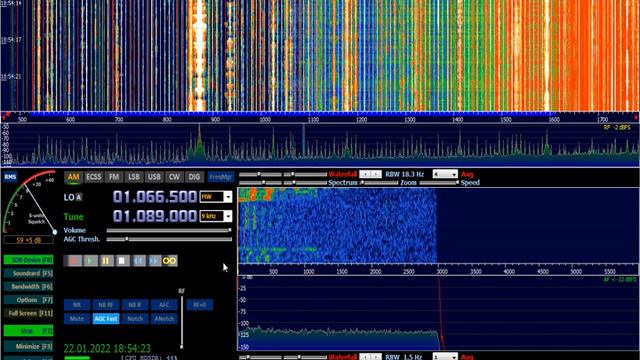Screen dimensions: 640x360
Task: Adjust the upper Zoom slider
Action: [380, 183]
